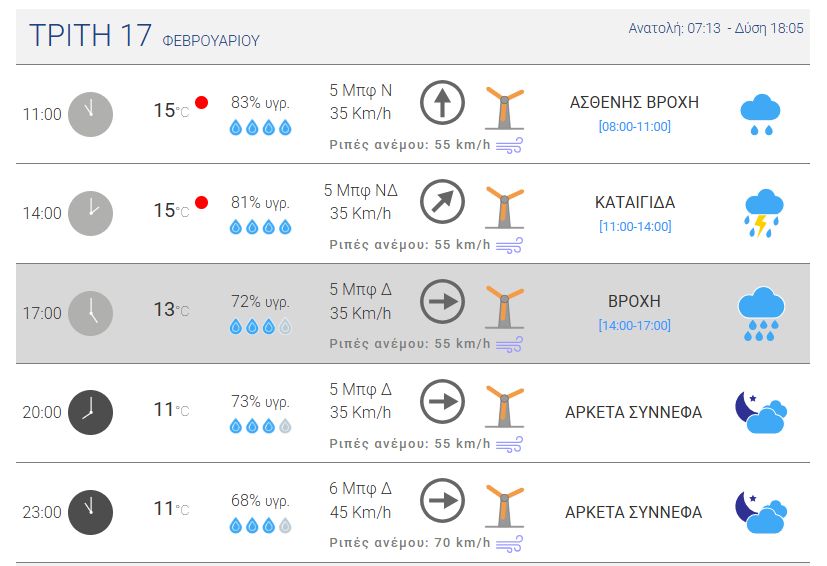This screenshot has height=566, width=827.
Task: Click the sunrise and sunset times text
Action: [716, 28]
